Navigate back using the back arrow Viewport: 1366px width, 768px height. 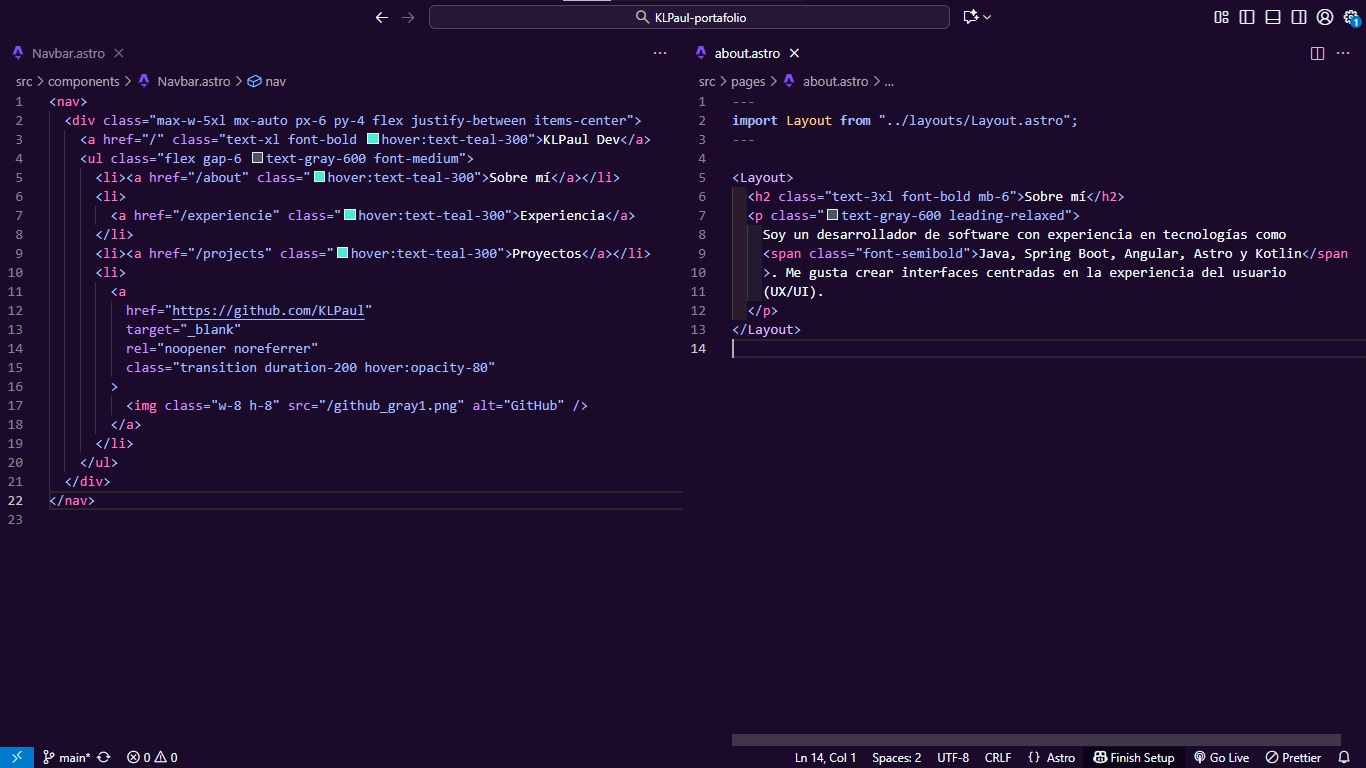[381, 17]
